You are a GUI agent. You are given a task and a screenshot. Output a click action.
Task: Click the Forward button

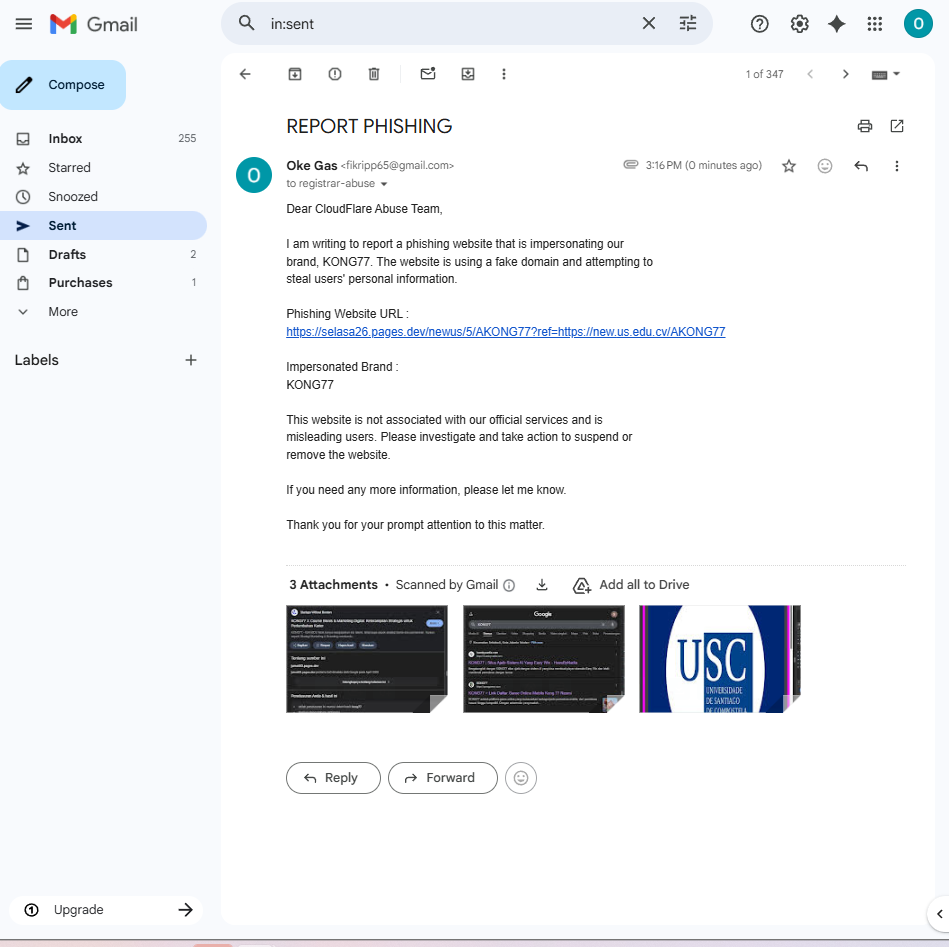point(442,778)
